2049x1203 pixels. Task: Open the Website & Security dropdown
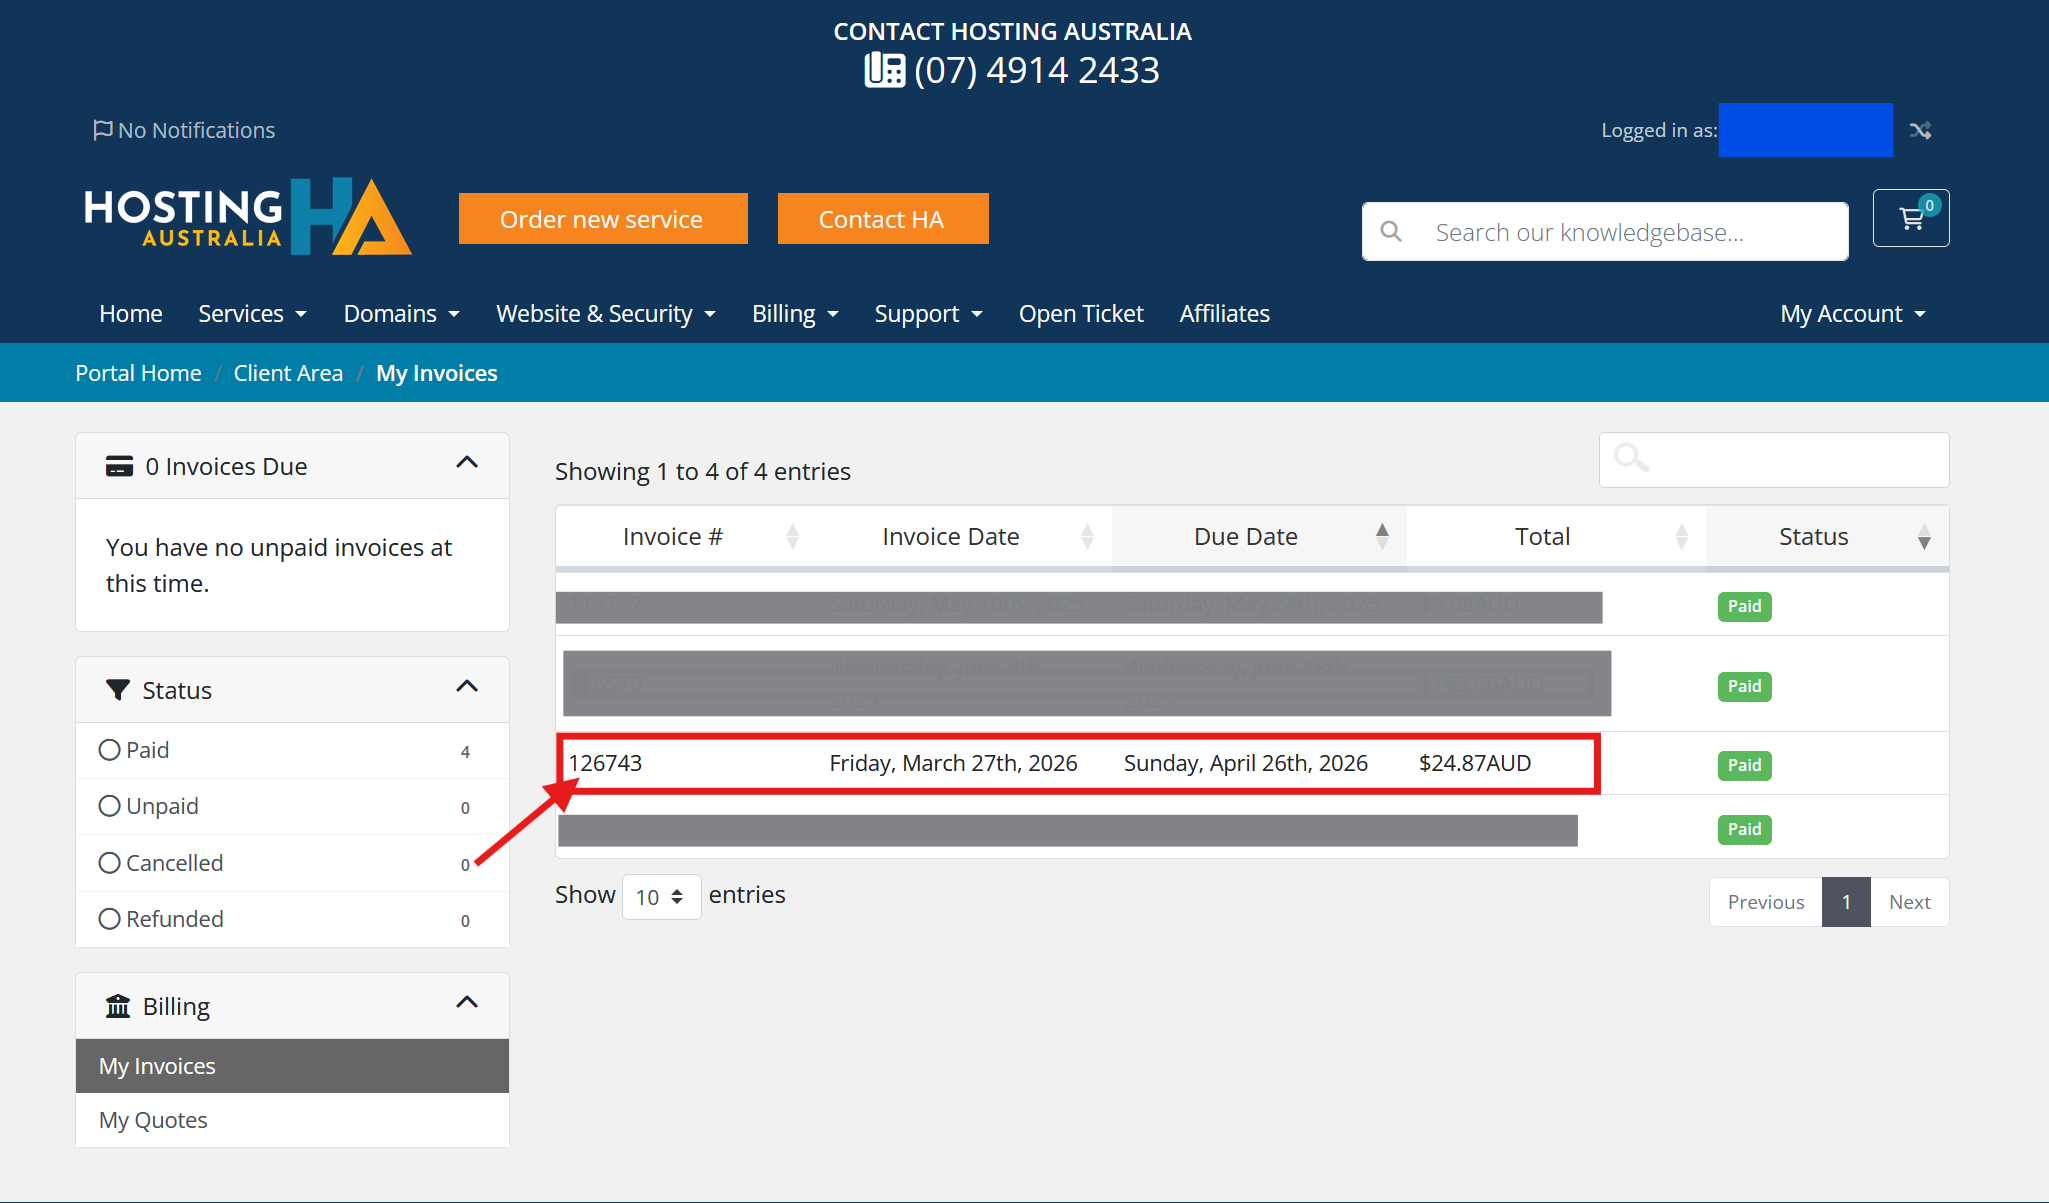pyautogui.click(x=606, y=314)
